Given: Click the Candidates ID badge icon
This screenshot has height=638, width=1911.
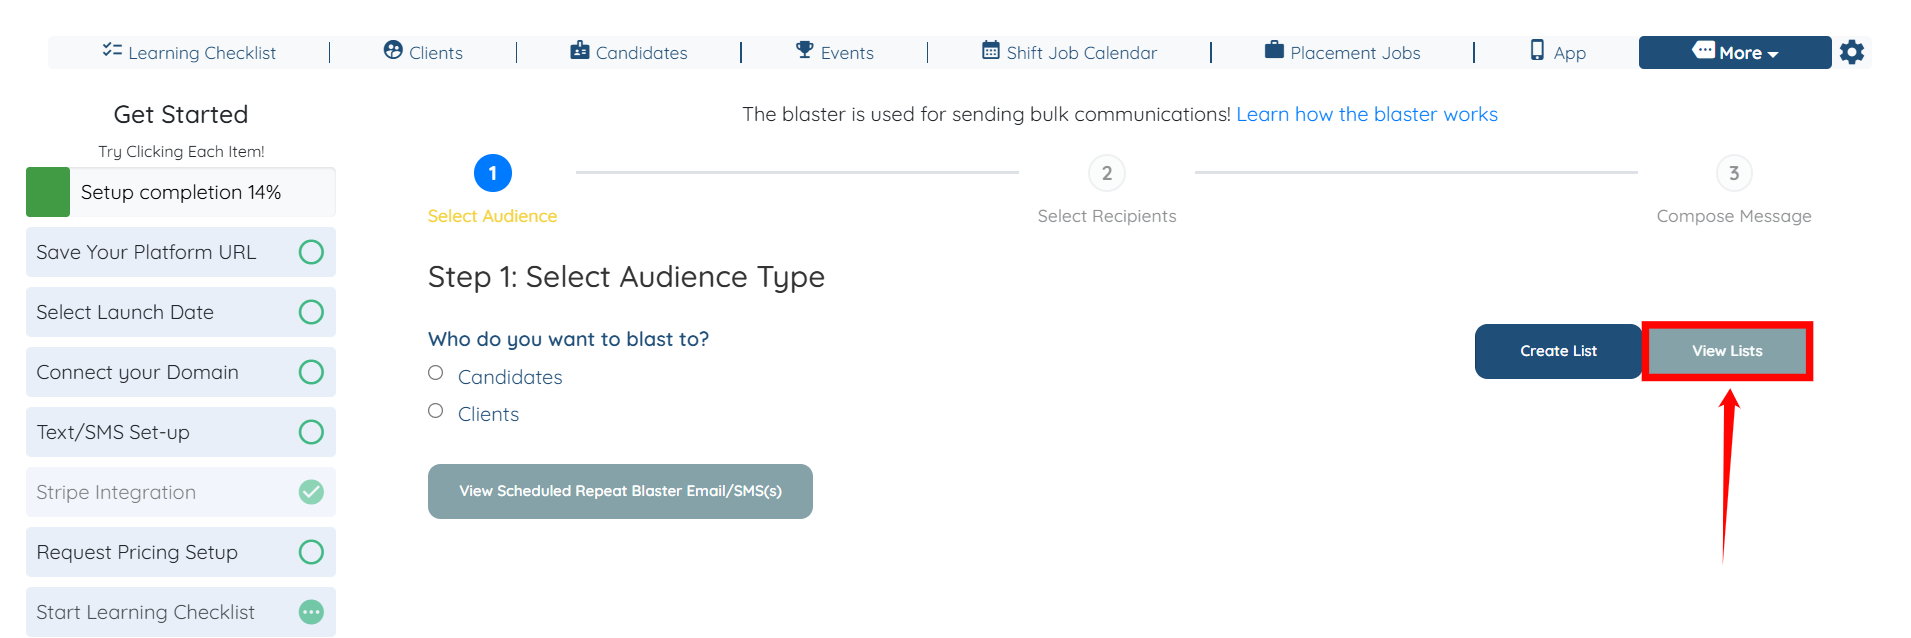Looking at the screenshot, I should (x=580, y=50).
